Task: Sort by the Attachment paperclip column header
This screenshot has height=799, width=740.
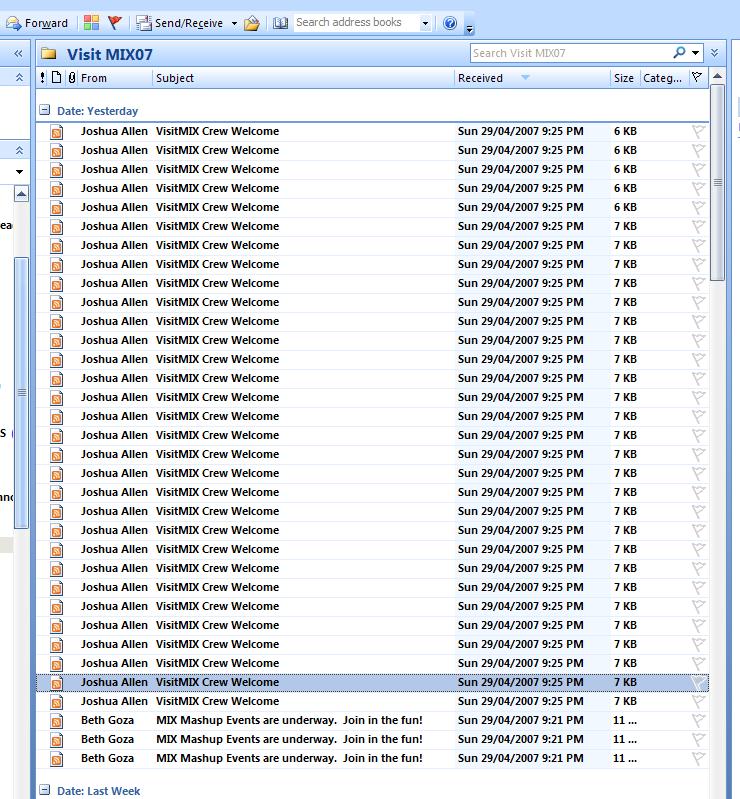Action: tap(71, 78)
